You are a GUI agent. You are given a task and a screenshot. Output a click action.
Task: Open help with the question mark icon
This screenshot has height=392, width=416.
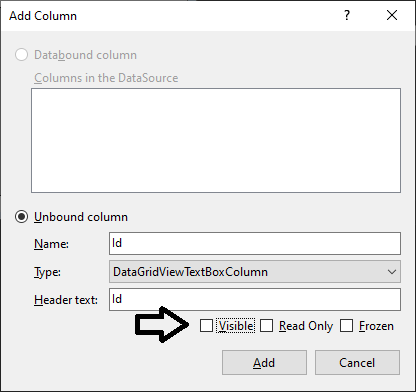[347, 15]
